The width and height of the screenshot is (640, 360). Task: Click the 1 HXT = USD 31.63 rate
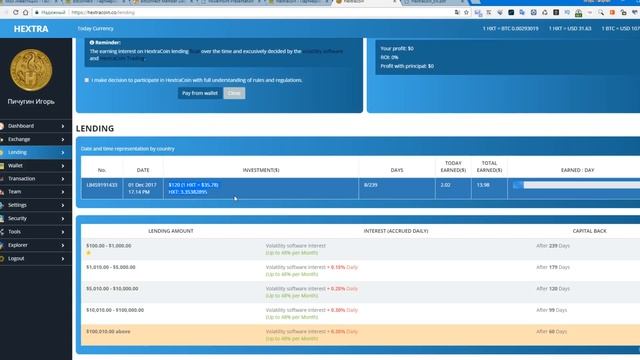pyautogui.click(x=570, y=29)
